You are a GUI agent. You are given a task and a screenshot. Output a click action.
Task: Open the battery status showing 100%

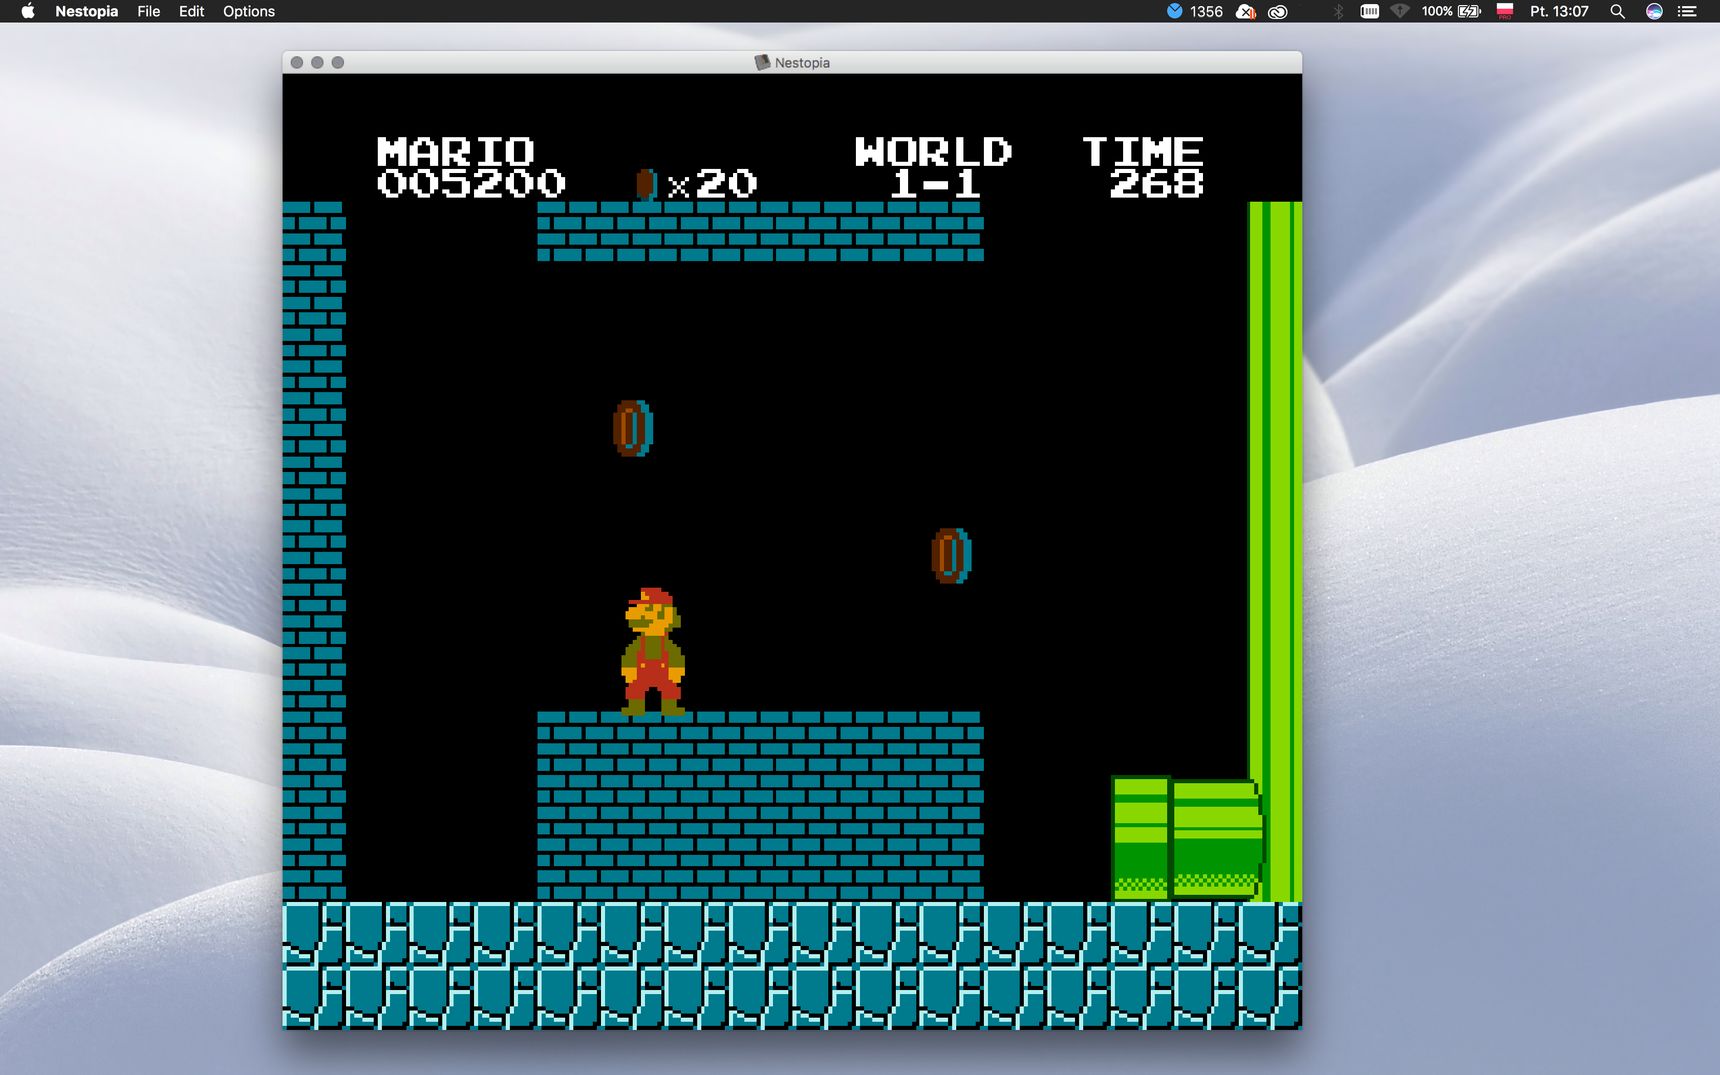(1451, 11)
